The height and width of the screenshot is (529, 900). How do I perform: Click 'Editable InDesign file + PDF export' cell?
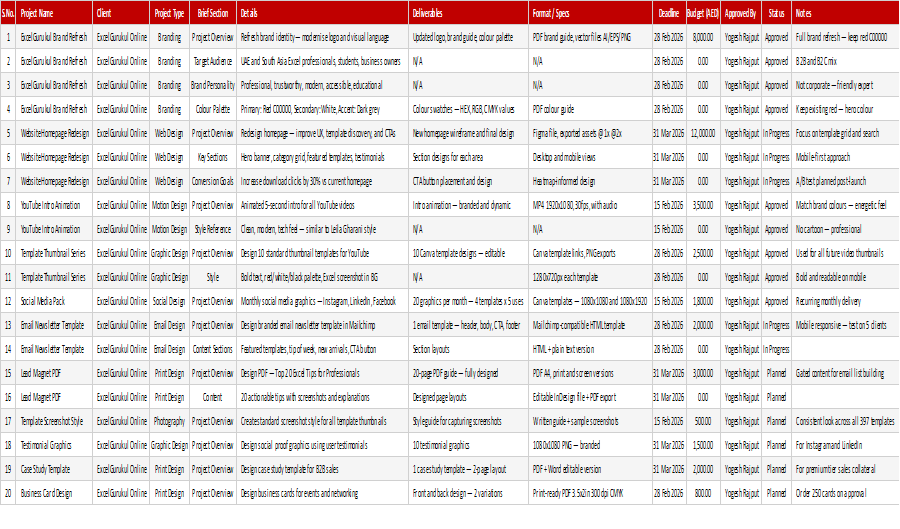pyautogui.click(x=590, y=397)
